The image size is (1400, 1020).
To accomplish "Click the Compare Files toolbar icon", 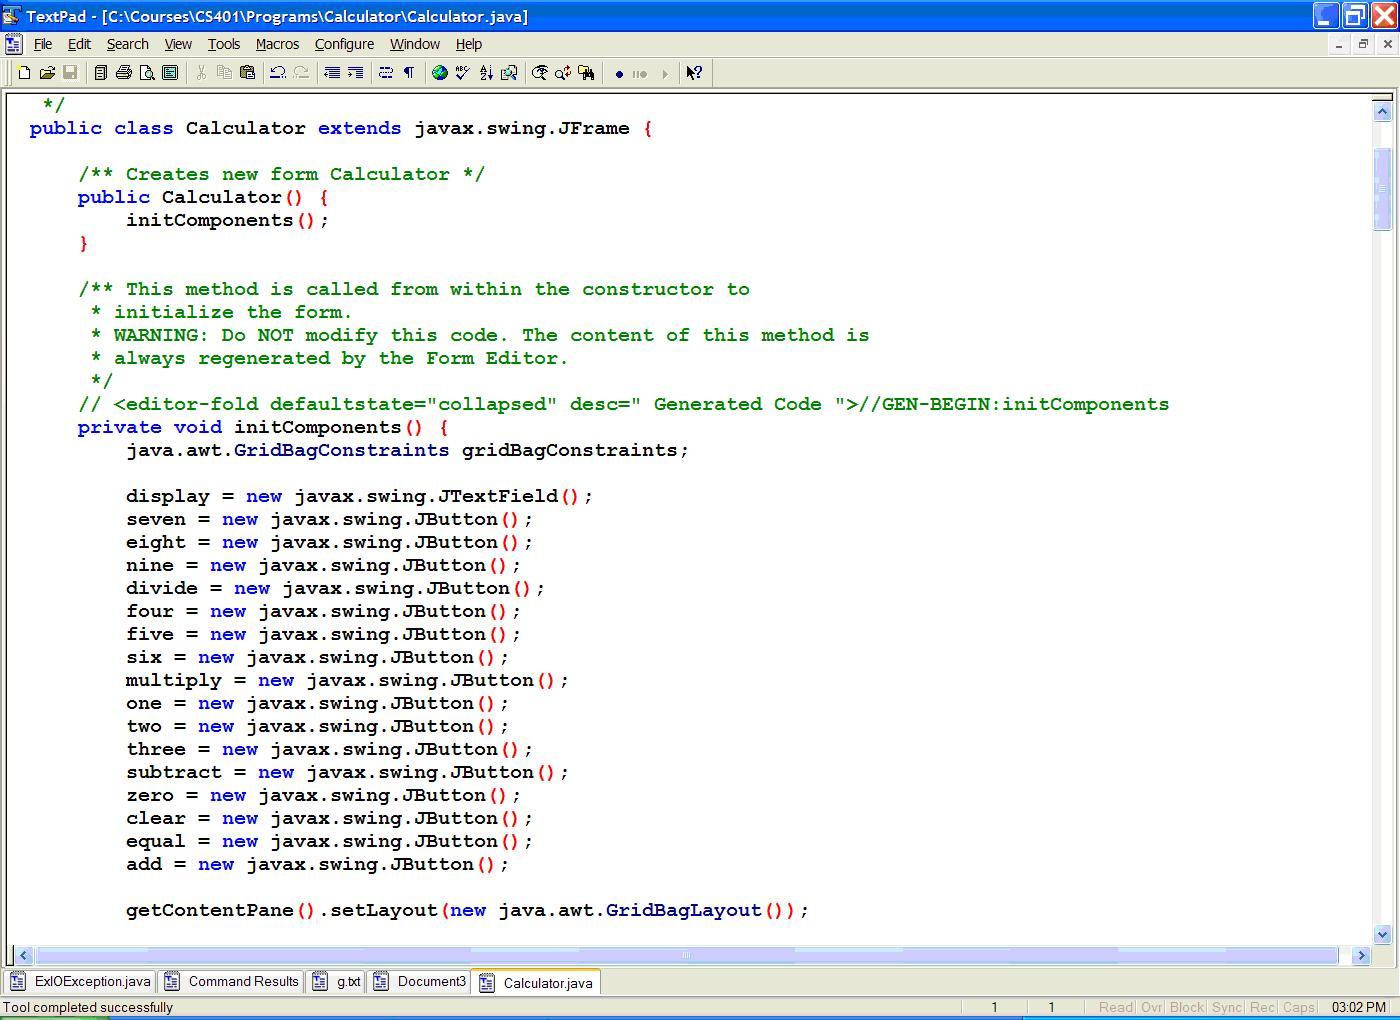I will [509, 73].
